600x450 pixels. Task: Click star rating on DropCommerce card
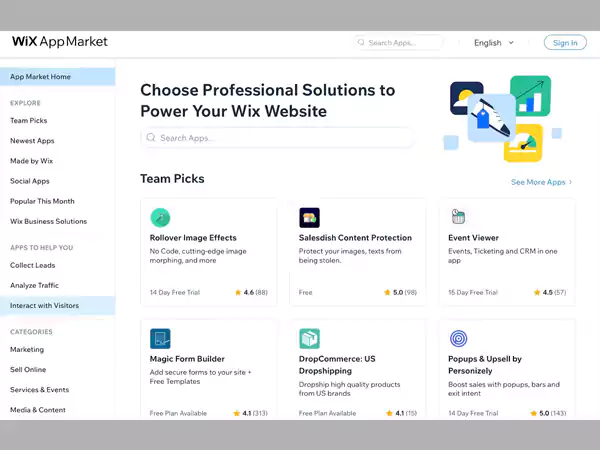pos(401,413)
